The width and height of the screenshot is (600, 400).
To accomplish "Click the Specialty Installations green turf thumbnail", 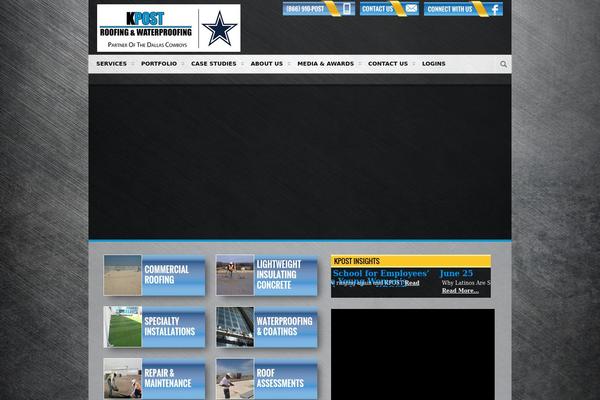I will pyautogui.click(x=122, y=327).
